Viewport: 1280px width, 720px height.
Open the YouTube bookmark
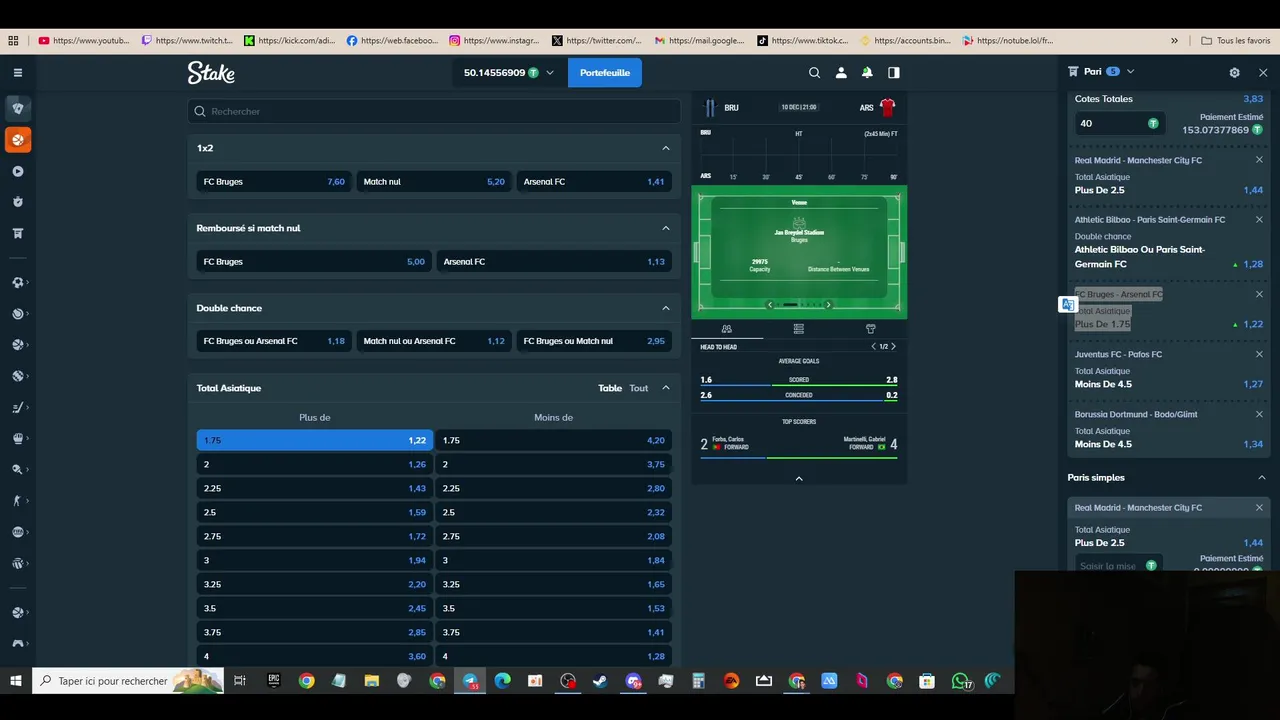[84, 41]
